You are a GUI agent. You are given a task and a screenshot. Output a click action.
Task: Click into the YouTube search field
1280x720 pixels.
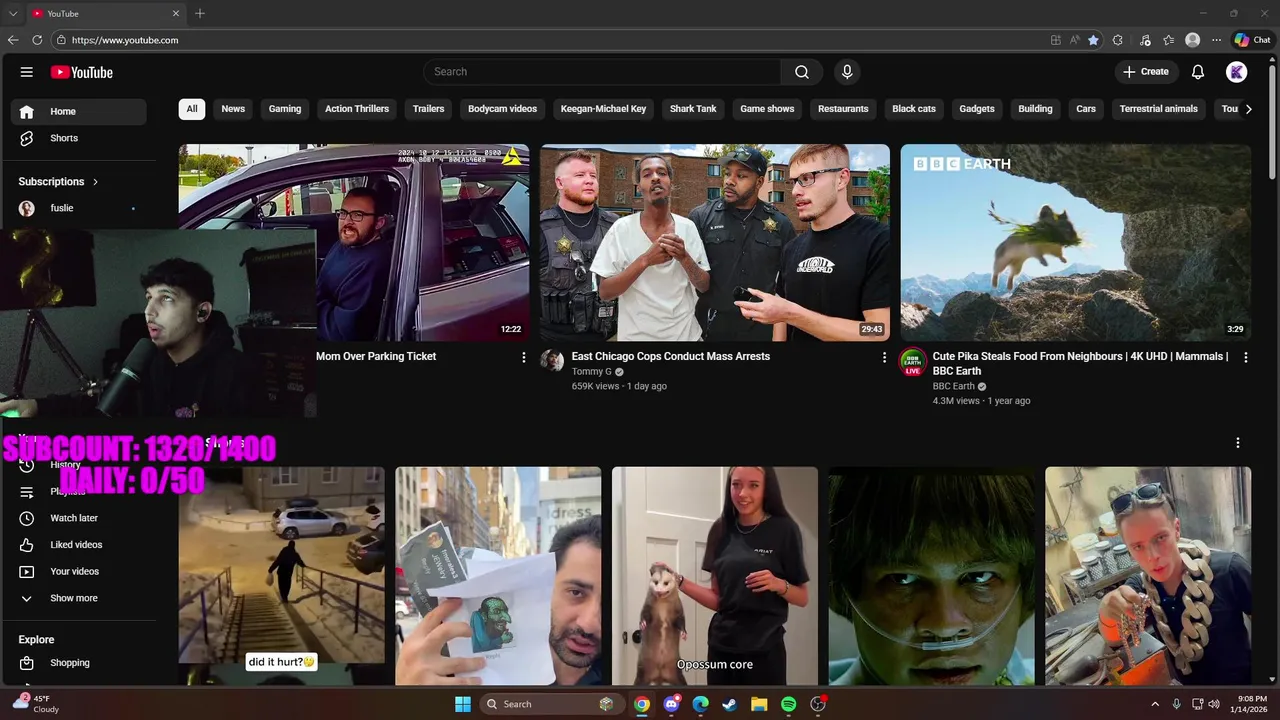point(602,72)
